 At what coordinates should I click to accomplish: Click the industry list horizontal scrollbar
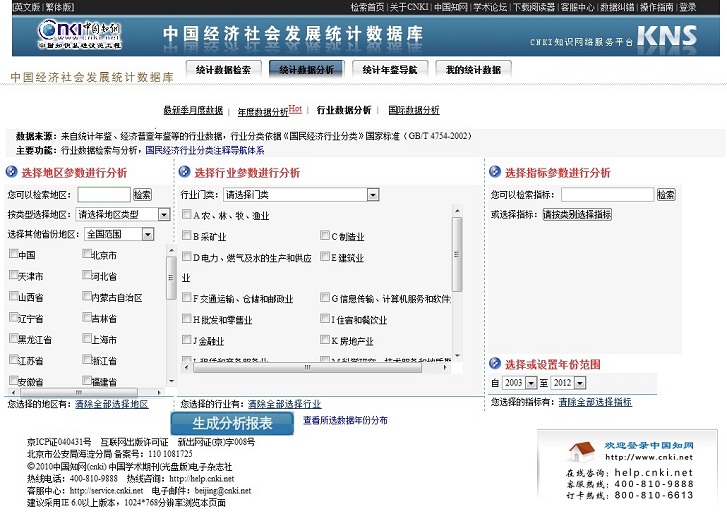click(310, 367)
